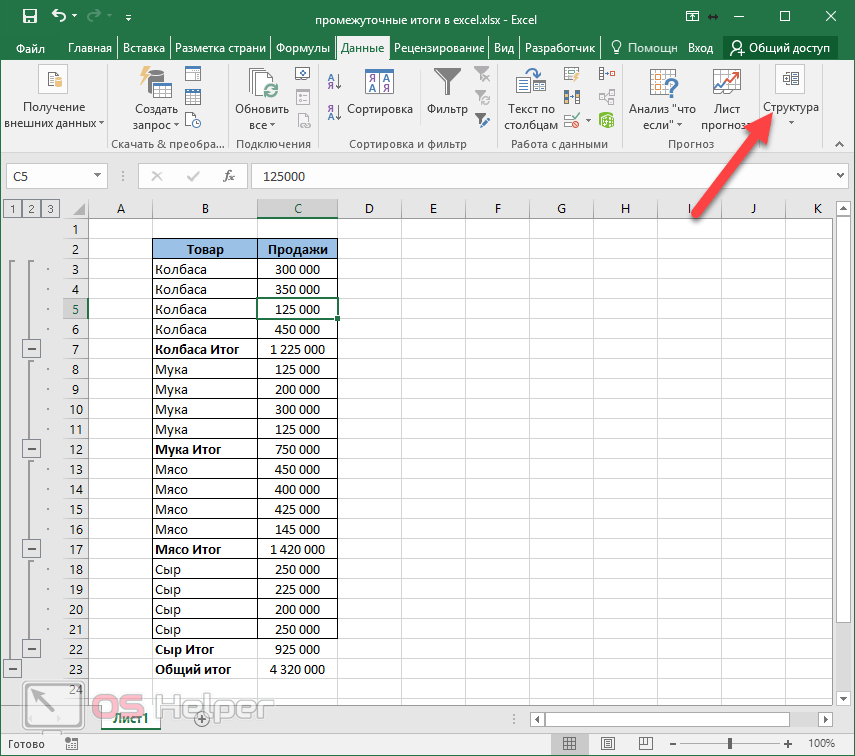Click the Flash Fill icon
Image resolution: width=855 pixels, height=756 pixels.
tap(571, 74)
